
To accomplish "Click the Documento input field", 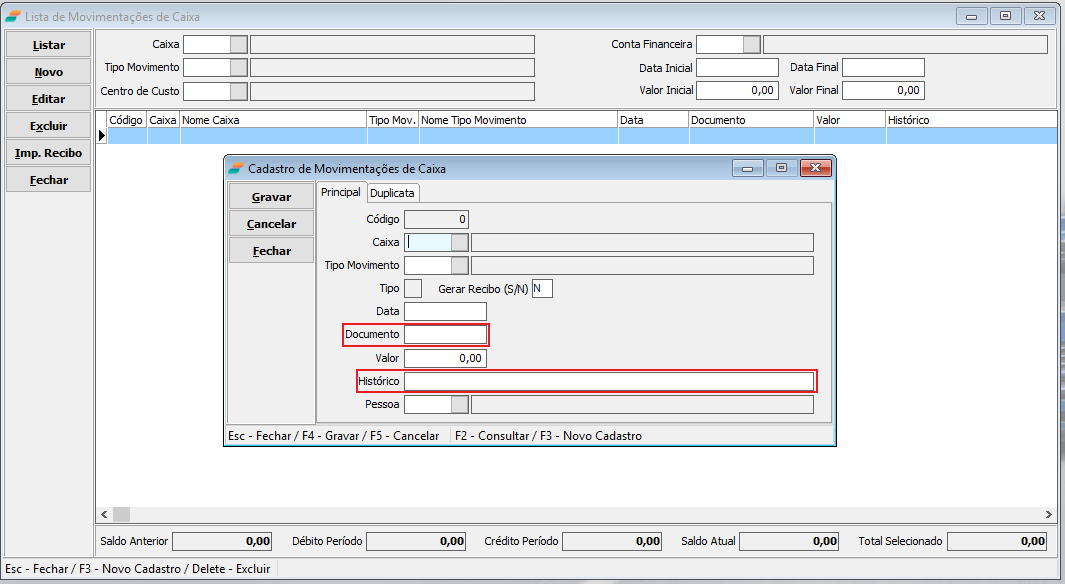I will [x=445, y=334].
